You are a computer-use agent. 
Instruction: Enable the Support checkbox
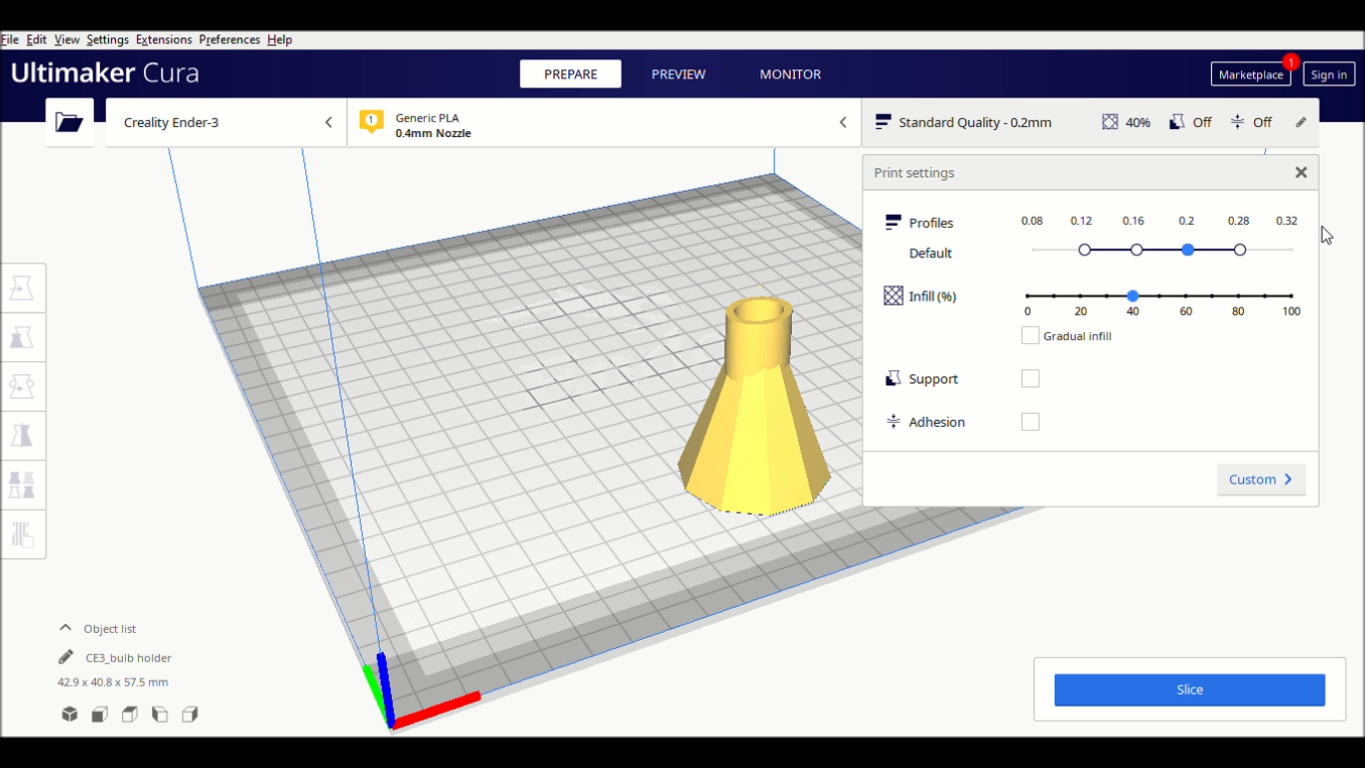(1030, 379)
